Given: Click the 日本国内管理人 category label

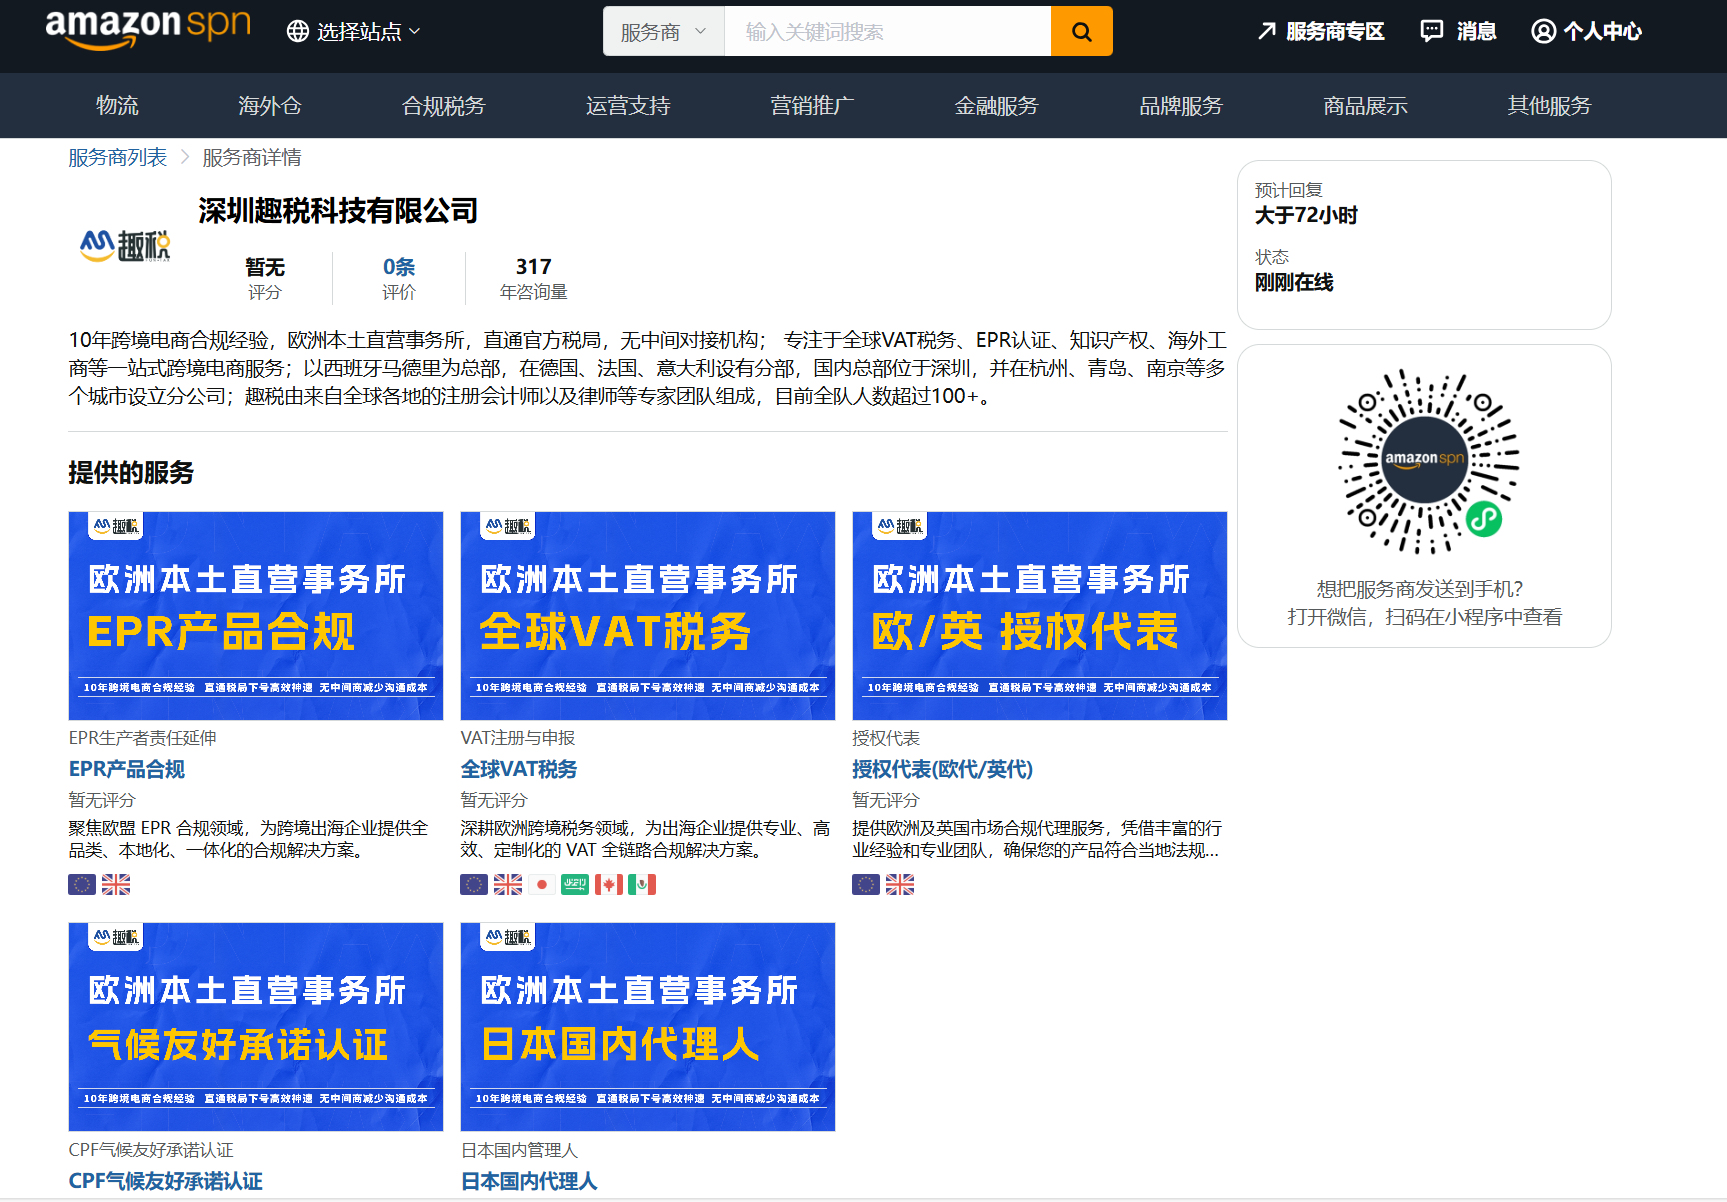Looking at the screenshot, I should coord(519,1150).
